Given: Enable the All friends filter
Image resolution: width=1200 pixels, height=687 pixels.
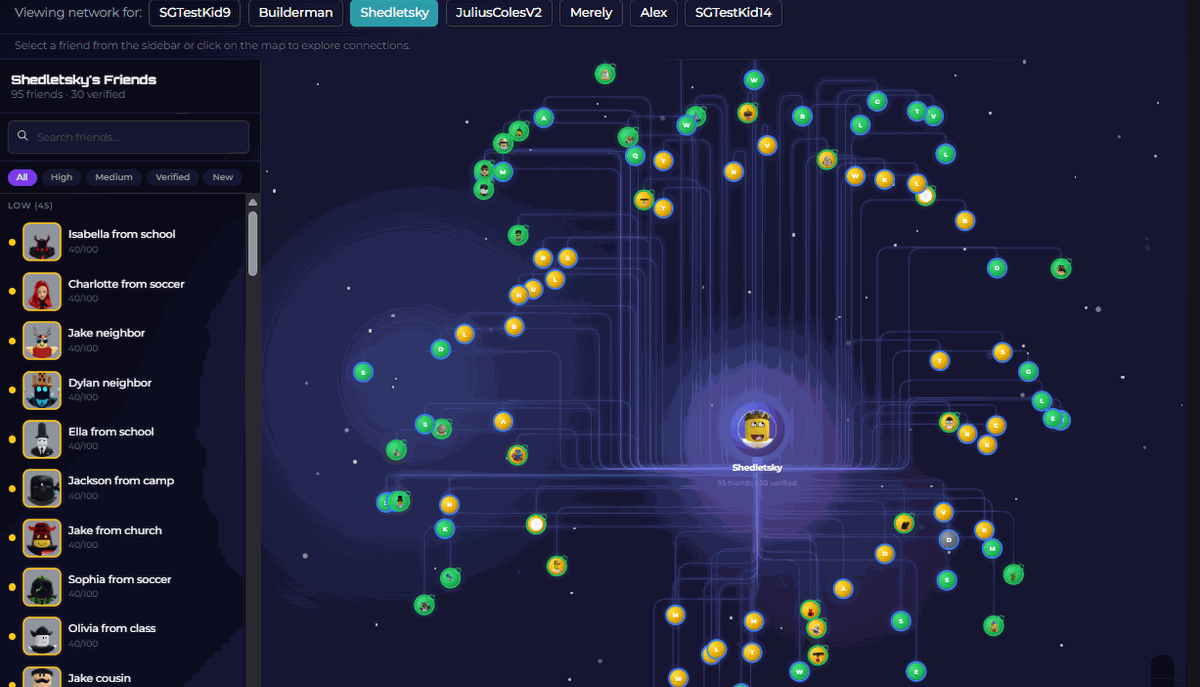Looking at the screenshot, I should point(21,177).
